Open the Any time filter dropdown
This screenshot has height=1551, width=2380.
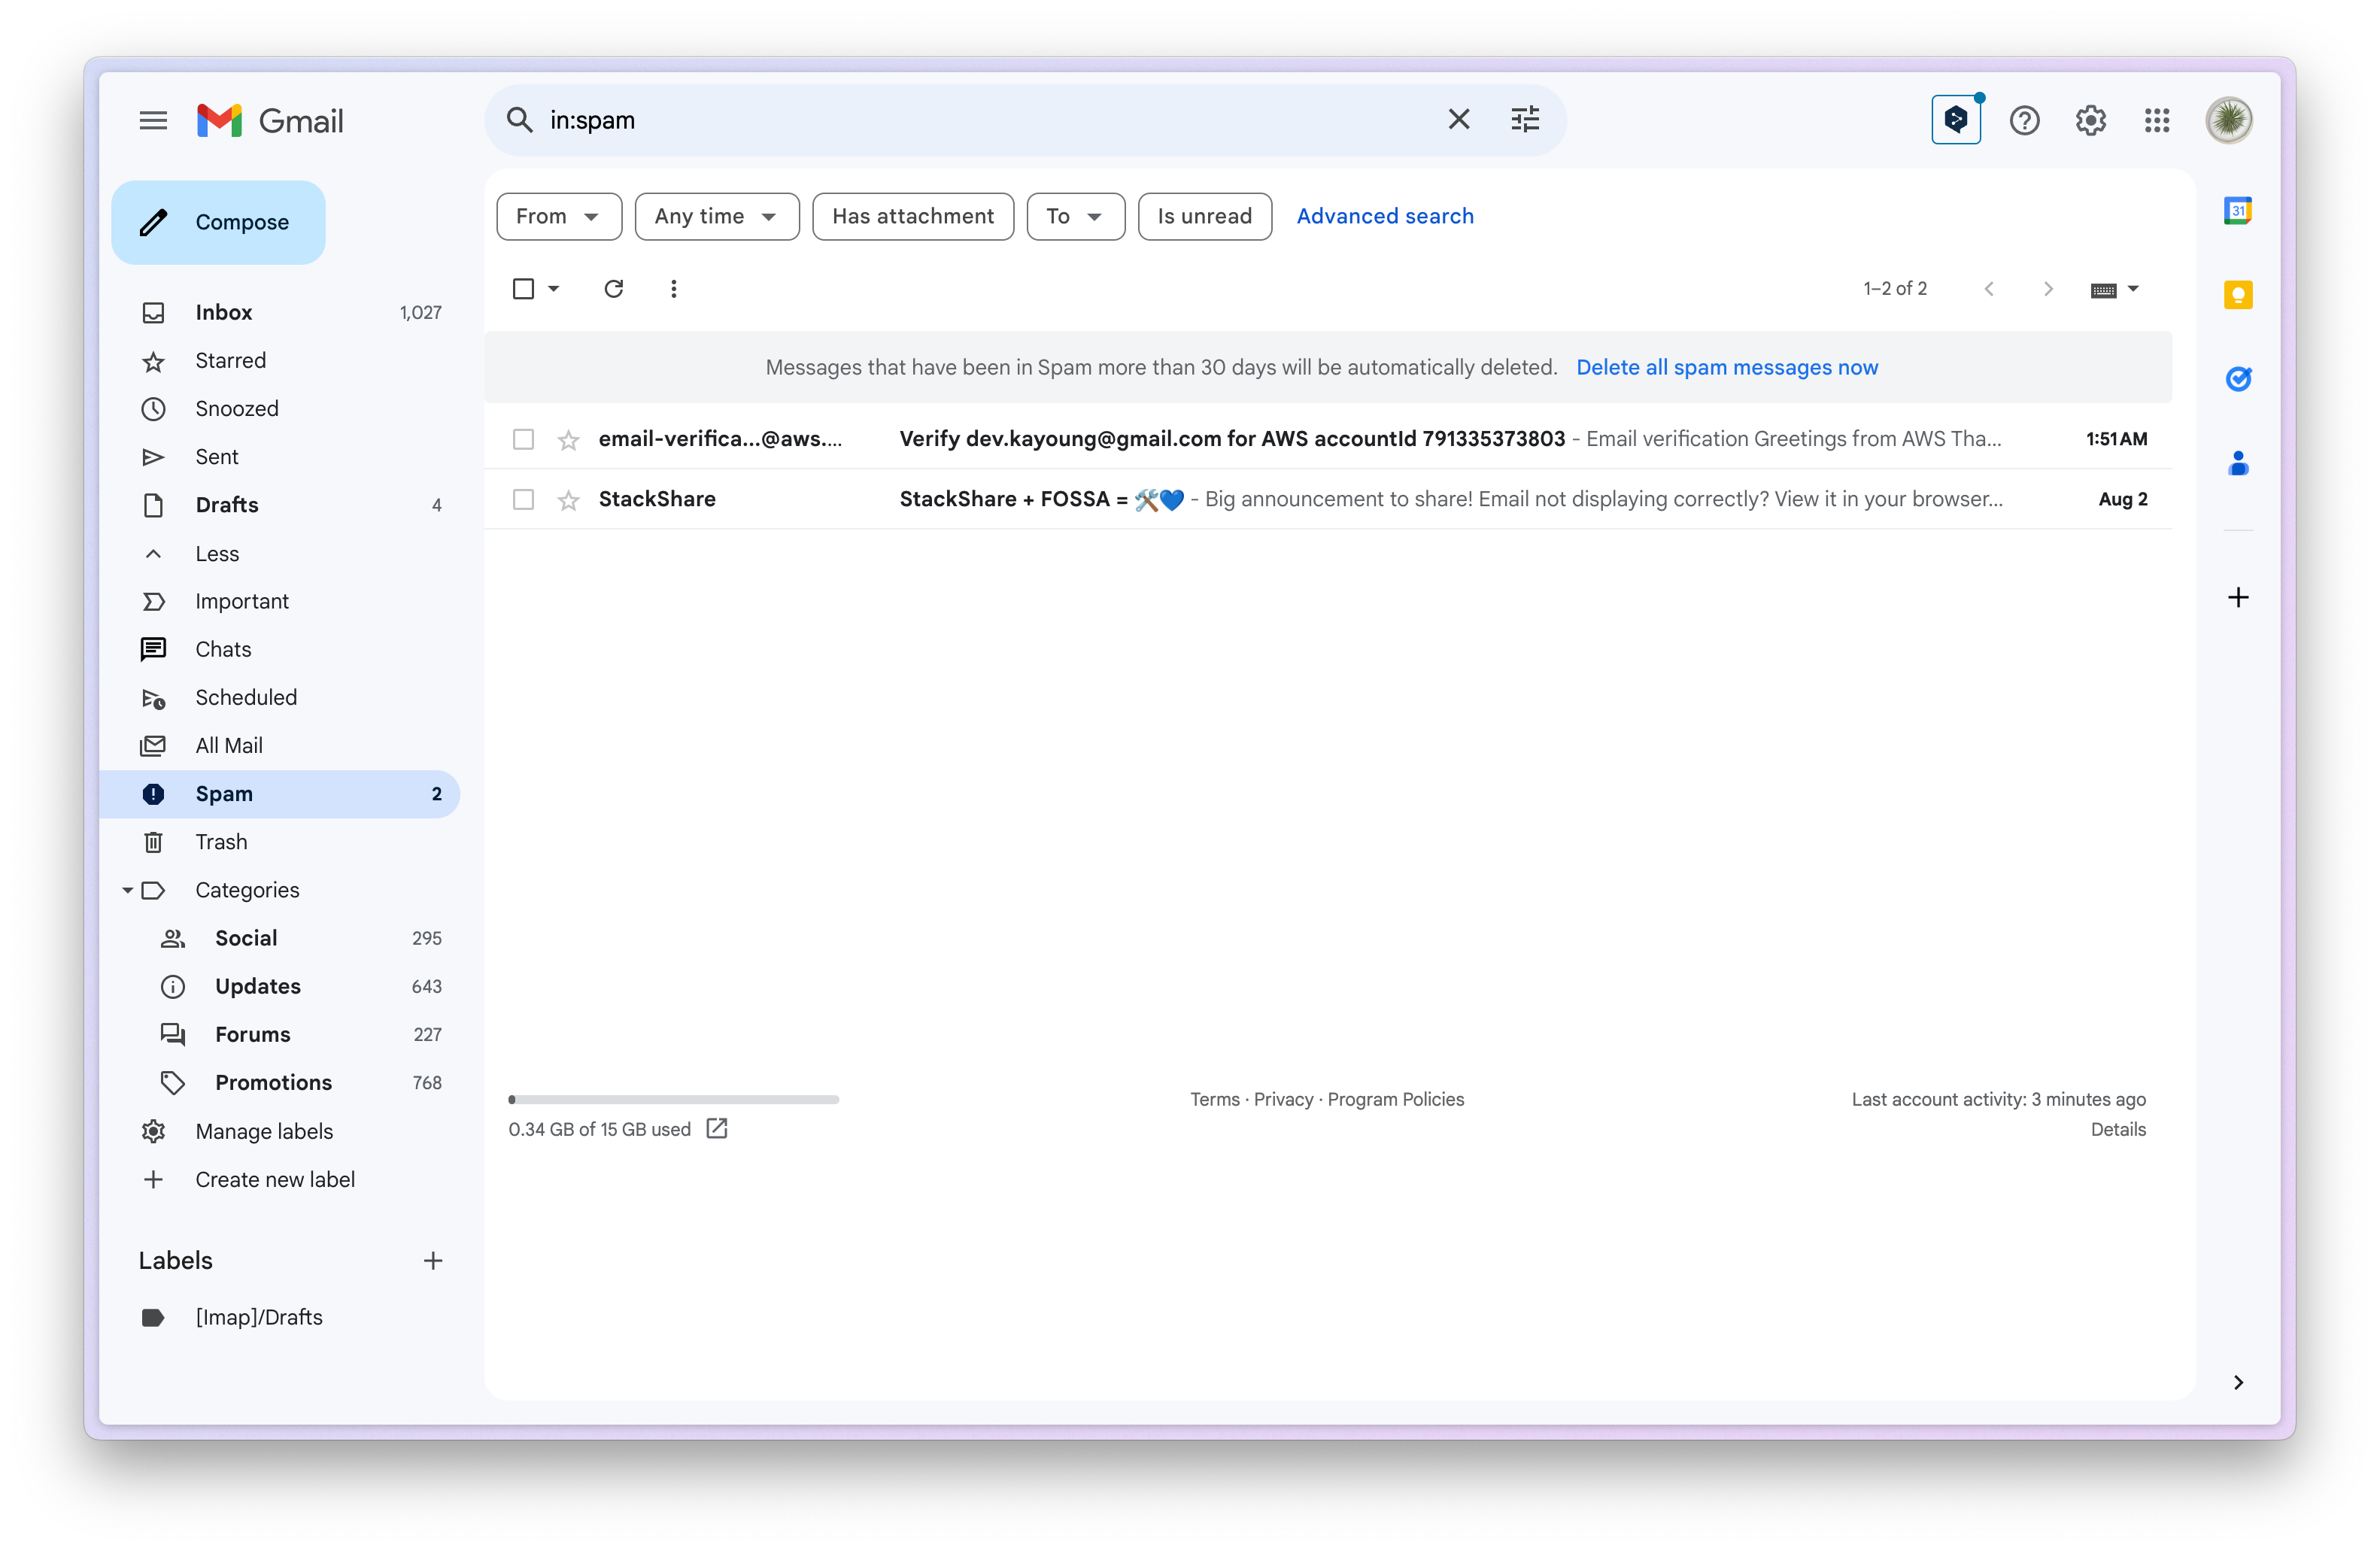pos(716,216)
